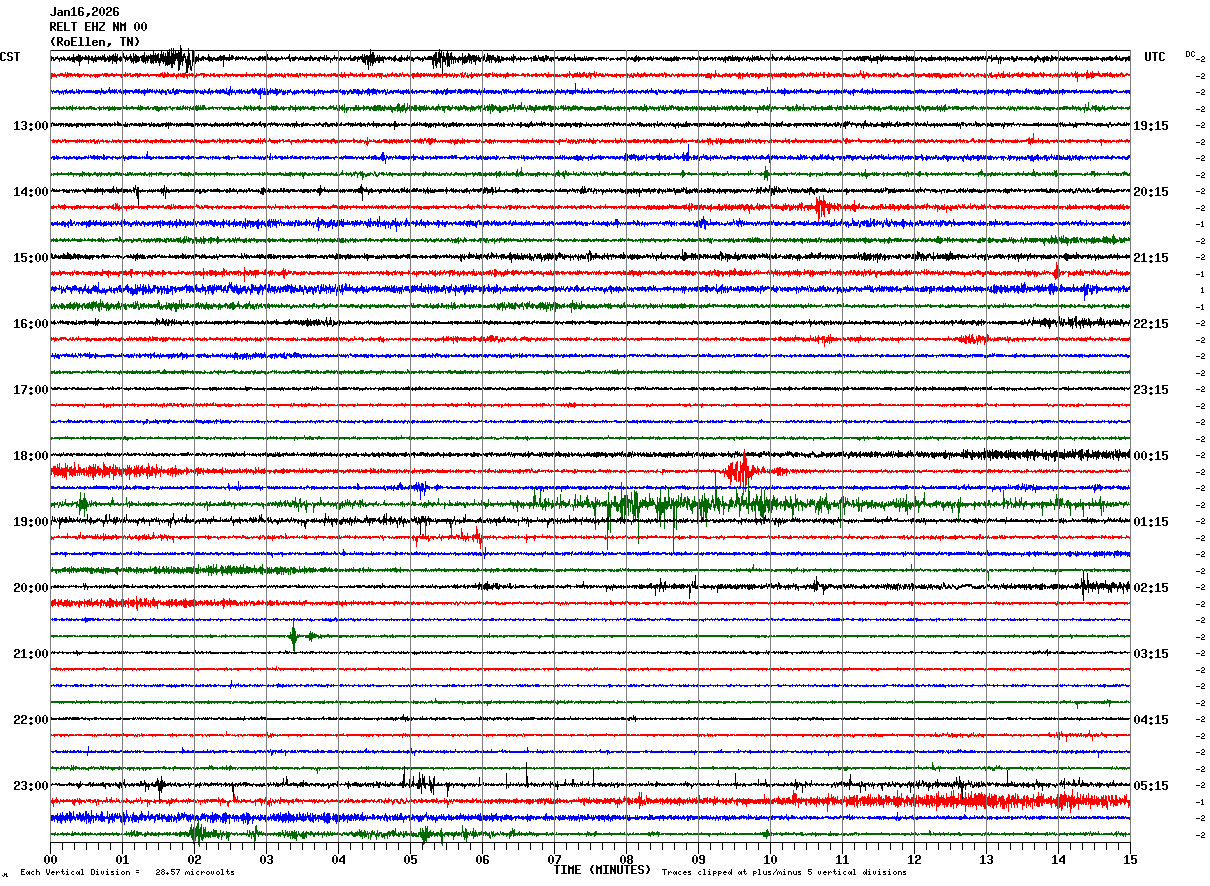Click the DC offset column header
Viewport: 1210px width, 886px height.
1190,54
